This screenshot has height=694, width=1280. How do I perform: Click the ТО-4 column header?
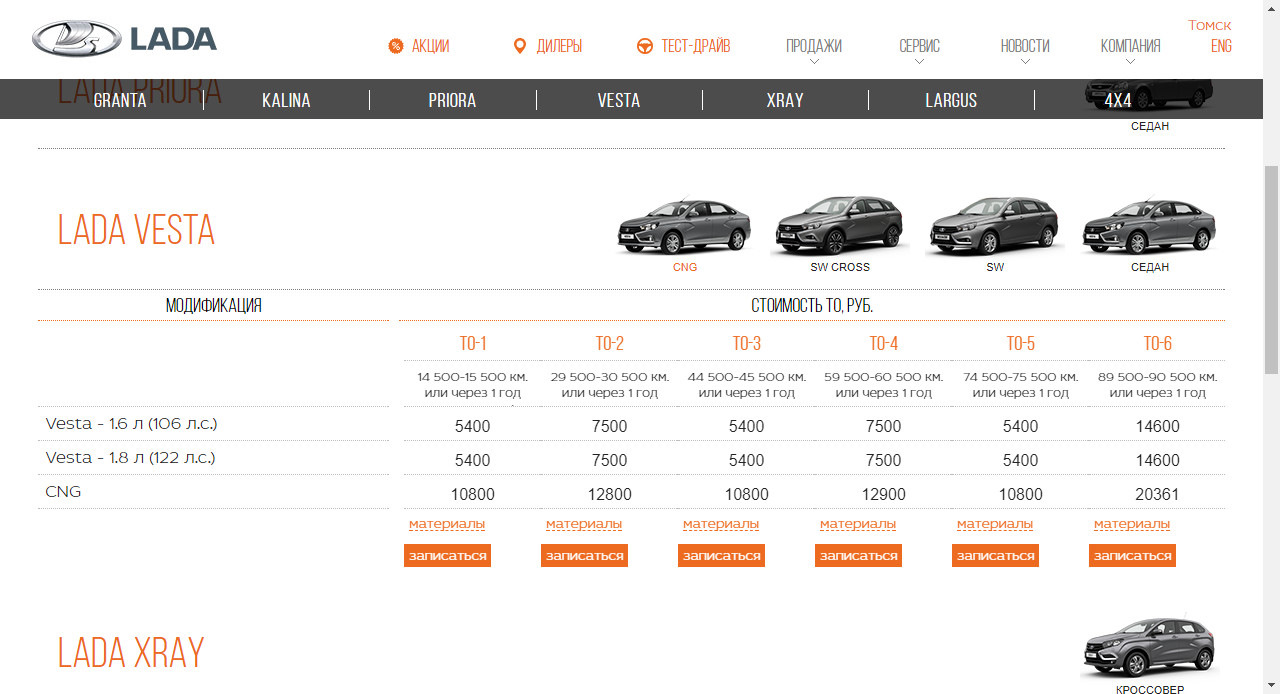point(884,344)
